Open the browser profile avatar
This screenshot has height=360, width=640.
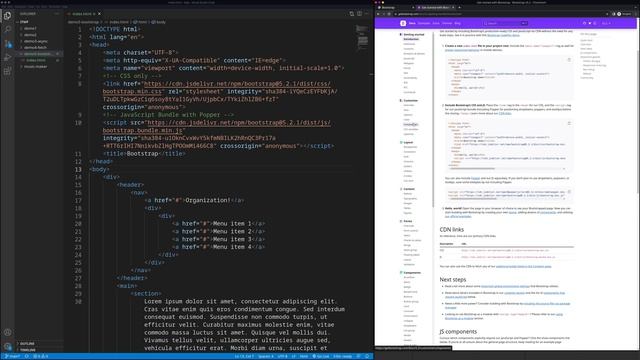(x=619, y=14)
